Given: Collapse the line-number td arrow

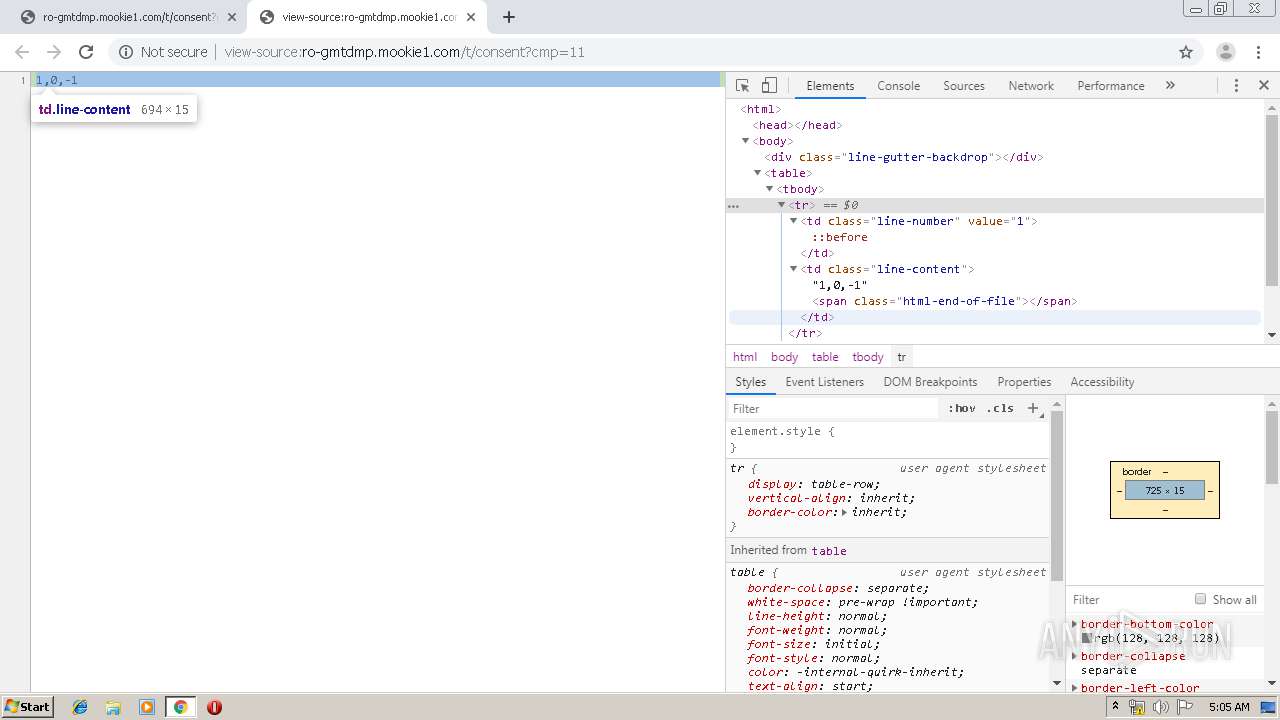Looking at the screenshot, I should 793,221.
